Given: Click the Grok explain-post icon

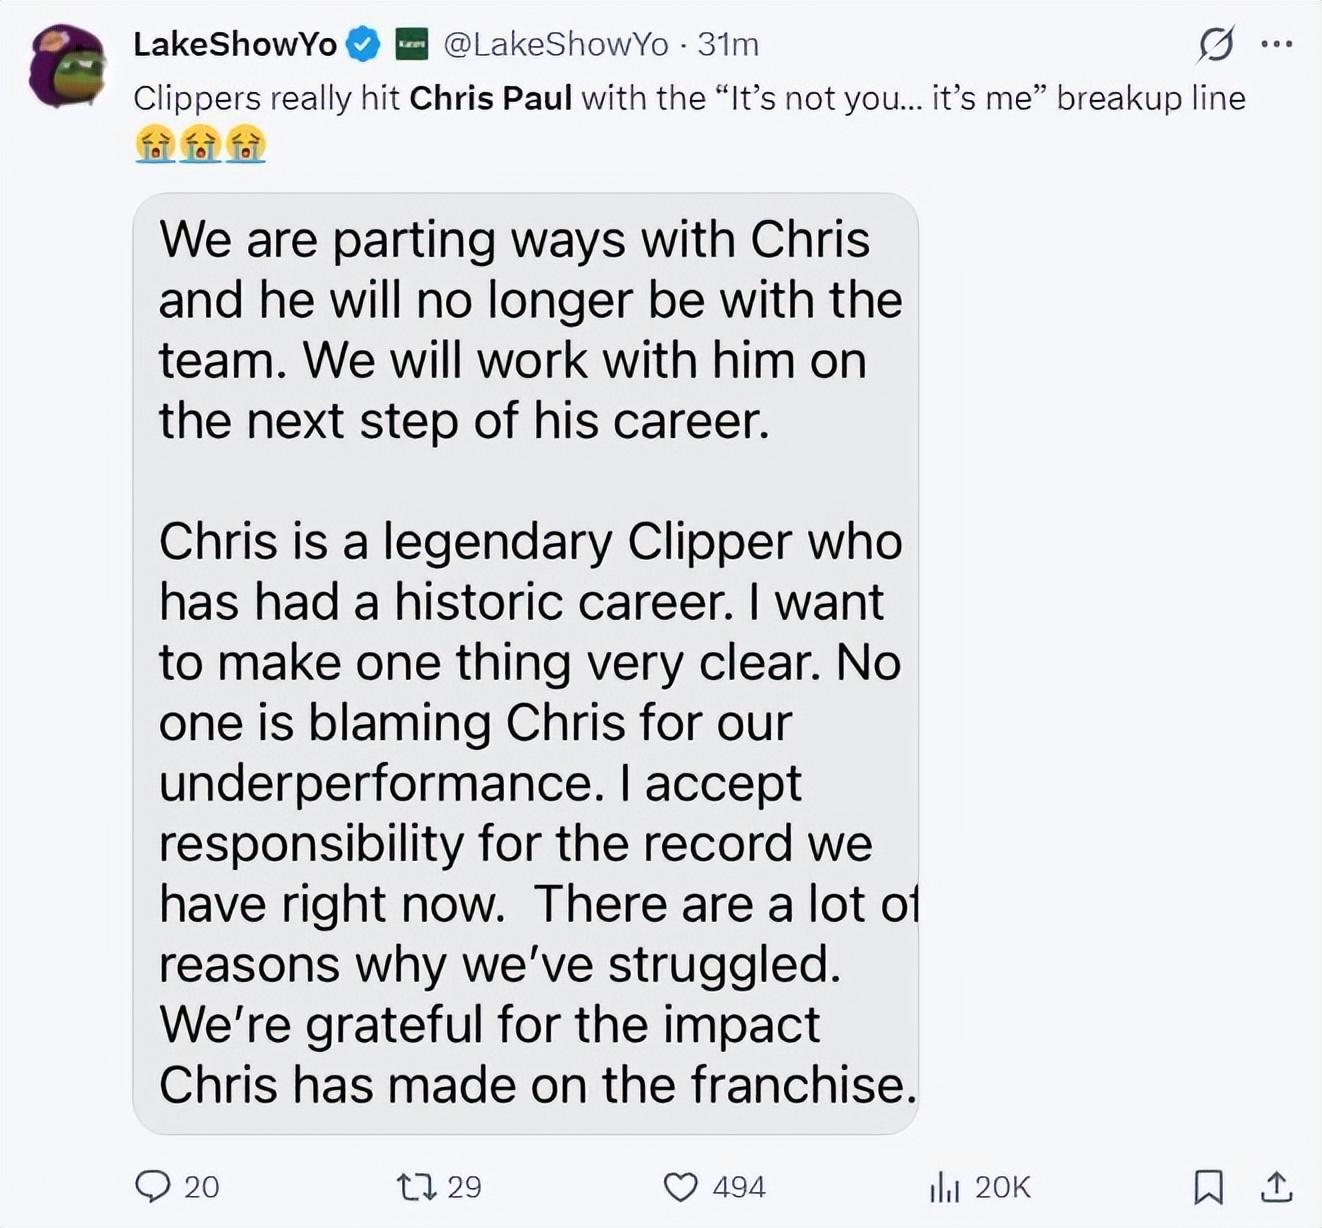Looking at the screenshot, I should click(1215, 45).
